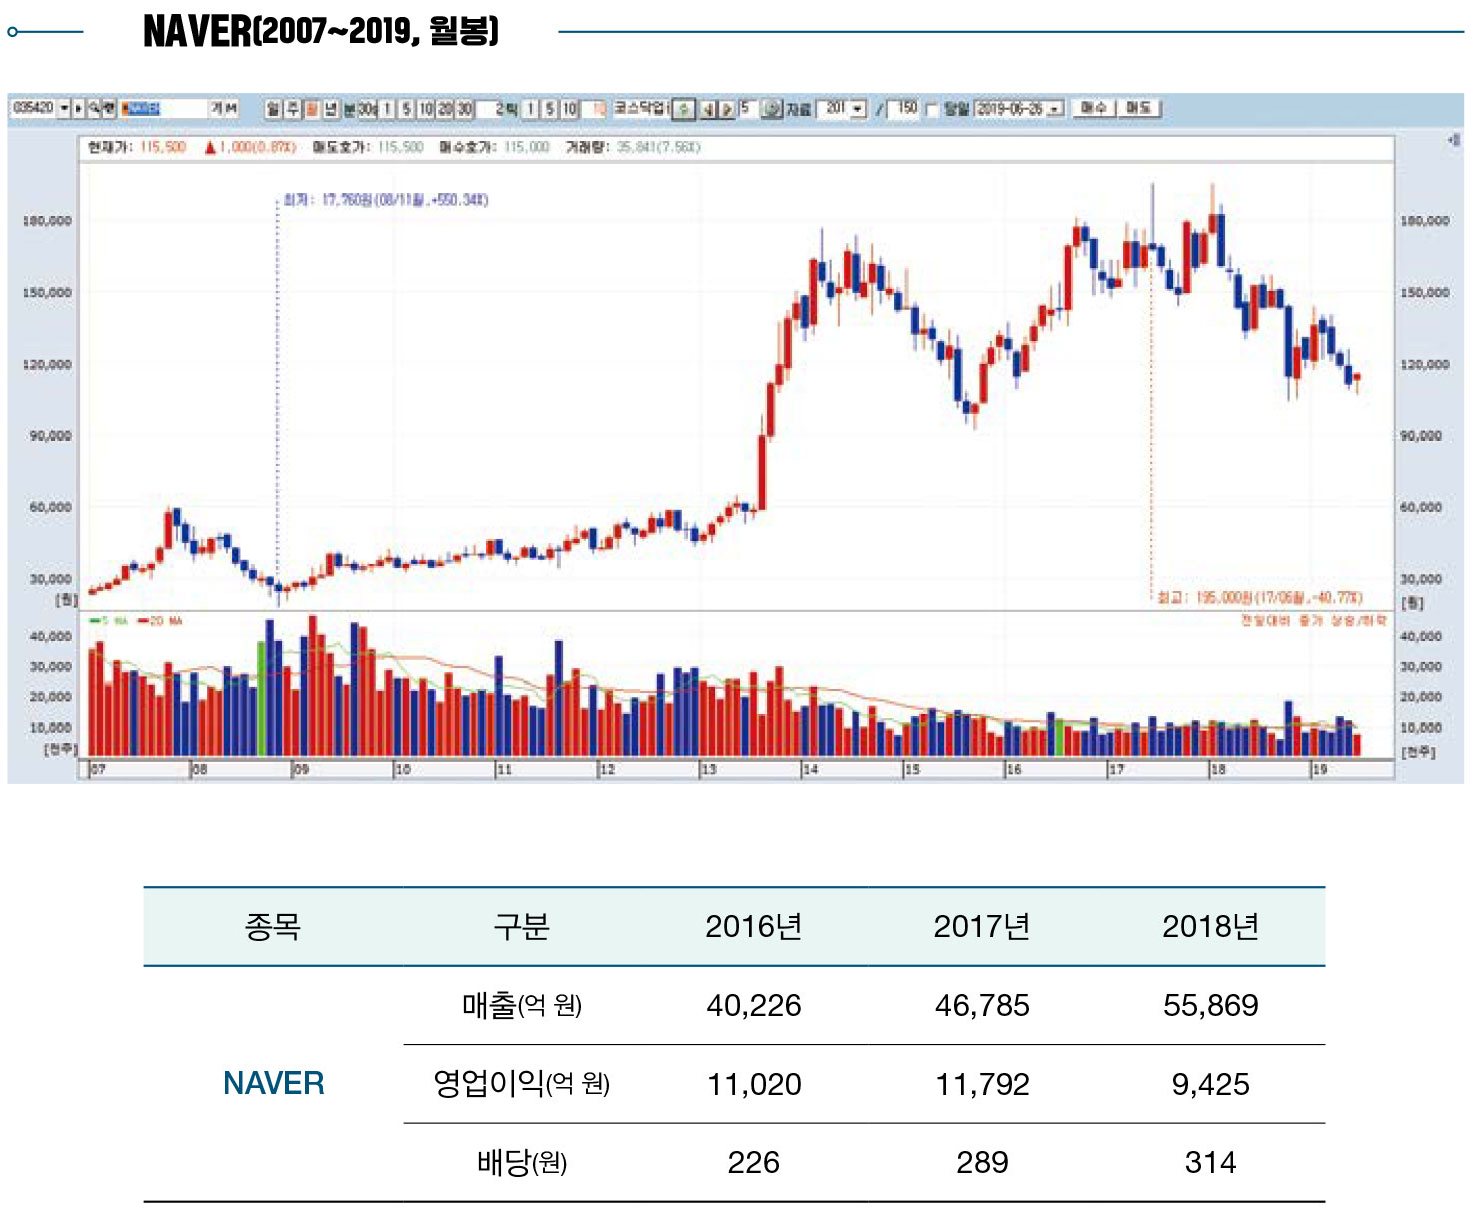
Task: Select the weekly (주) chart period button
Action: (x=292, y=109)
